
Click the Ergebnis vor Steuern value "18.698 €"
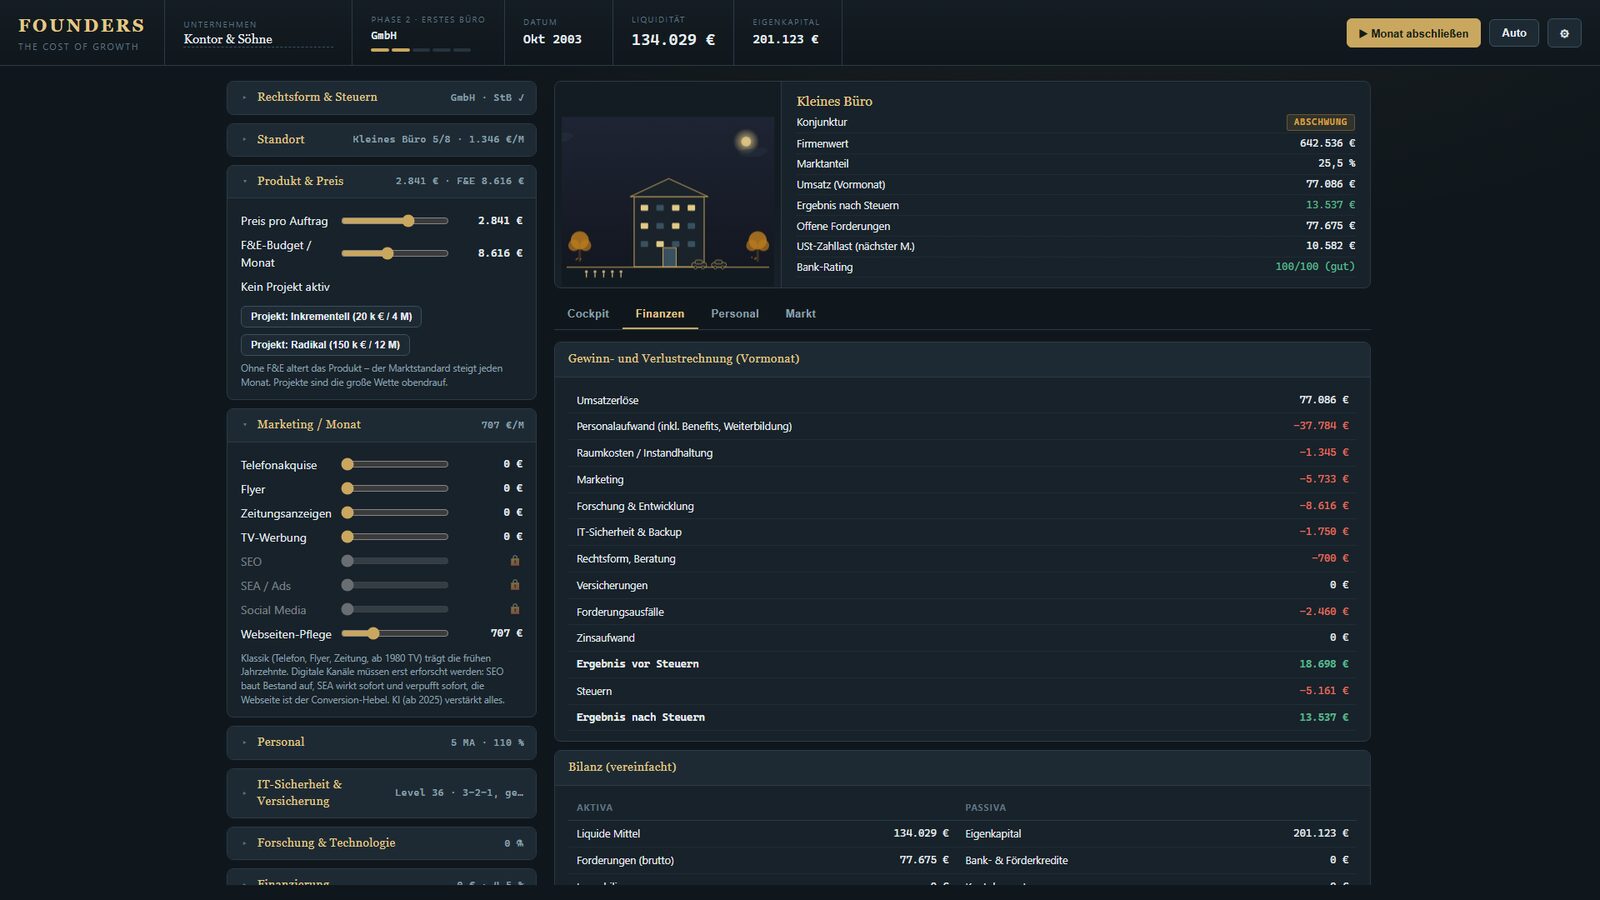tap(1323, 664)
